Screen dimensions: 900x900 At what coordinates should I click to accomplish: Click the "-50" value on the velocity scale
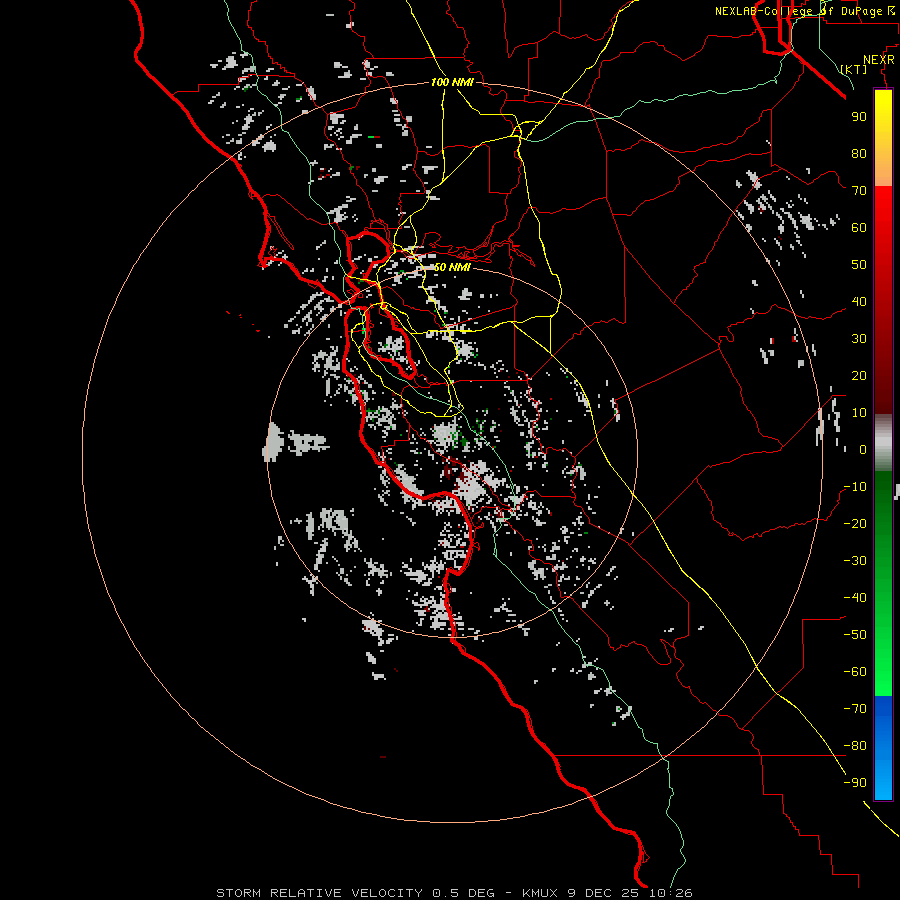tap(855, 635)
